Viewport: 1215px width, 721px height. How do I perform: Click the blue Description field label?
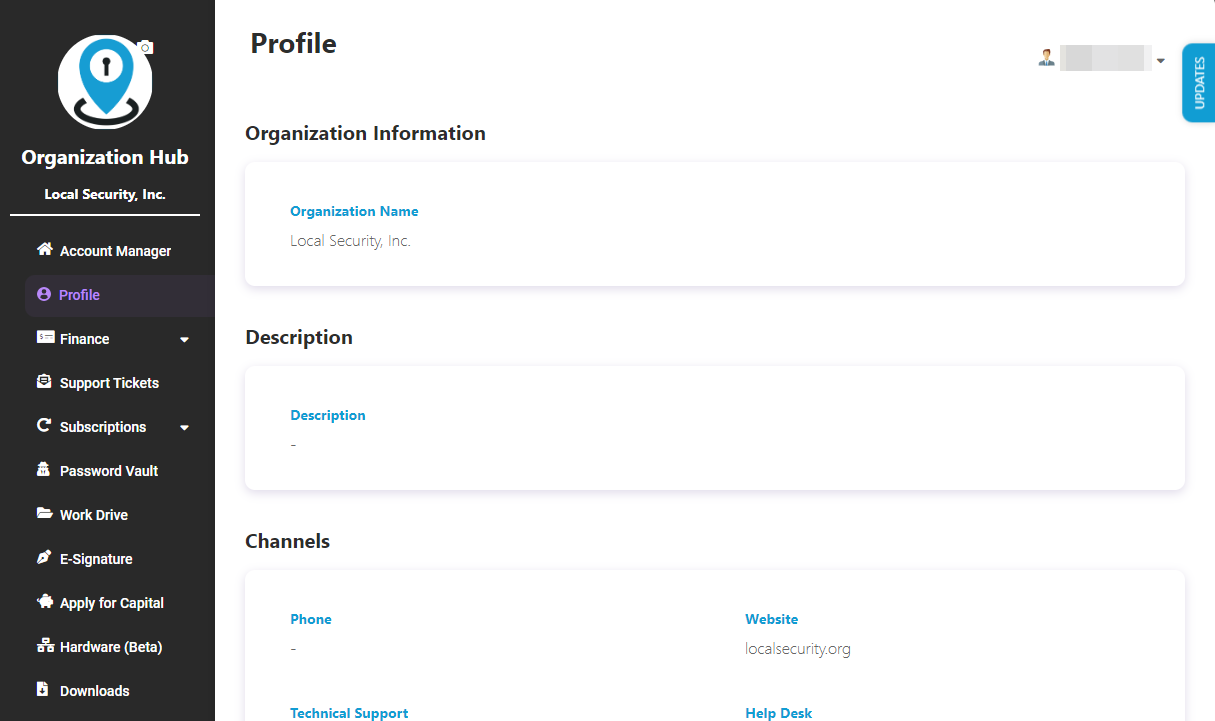328,416
